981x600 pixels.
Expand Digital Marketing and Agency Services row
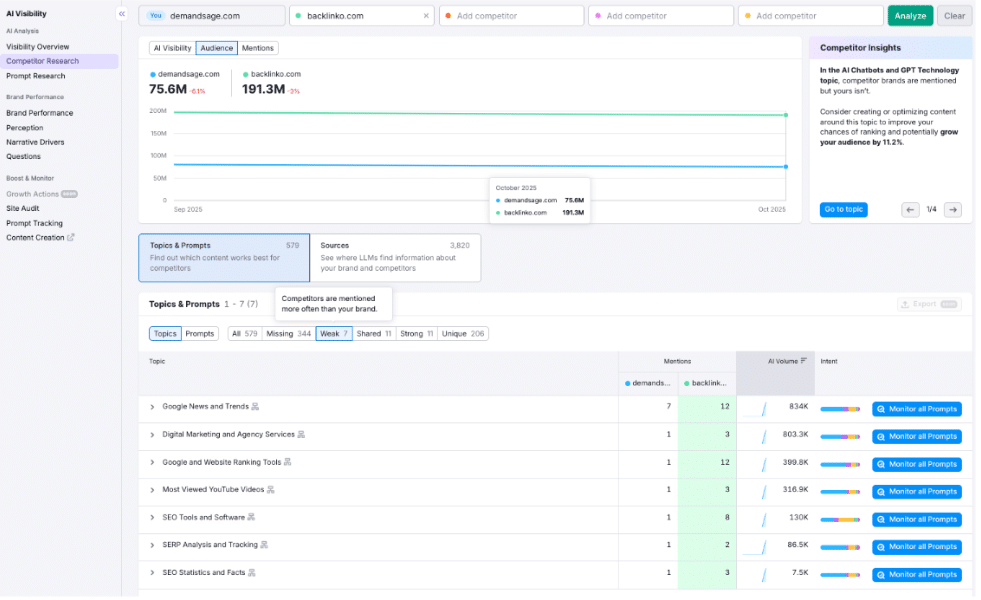tap(153, 437)
